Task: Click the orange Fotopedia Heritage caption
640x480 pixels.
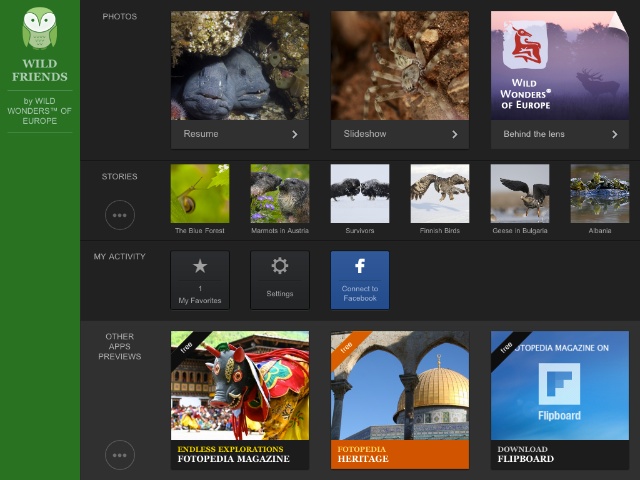Action: (400, 454)
